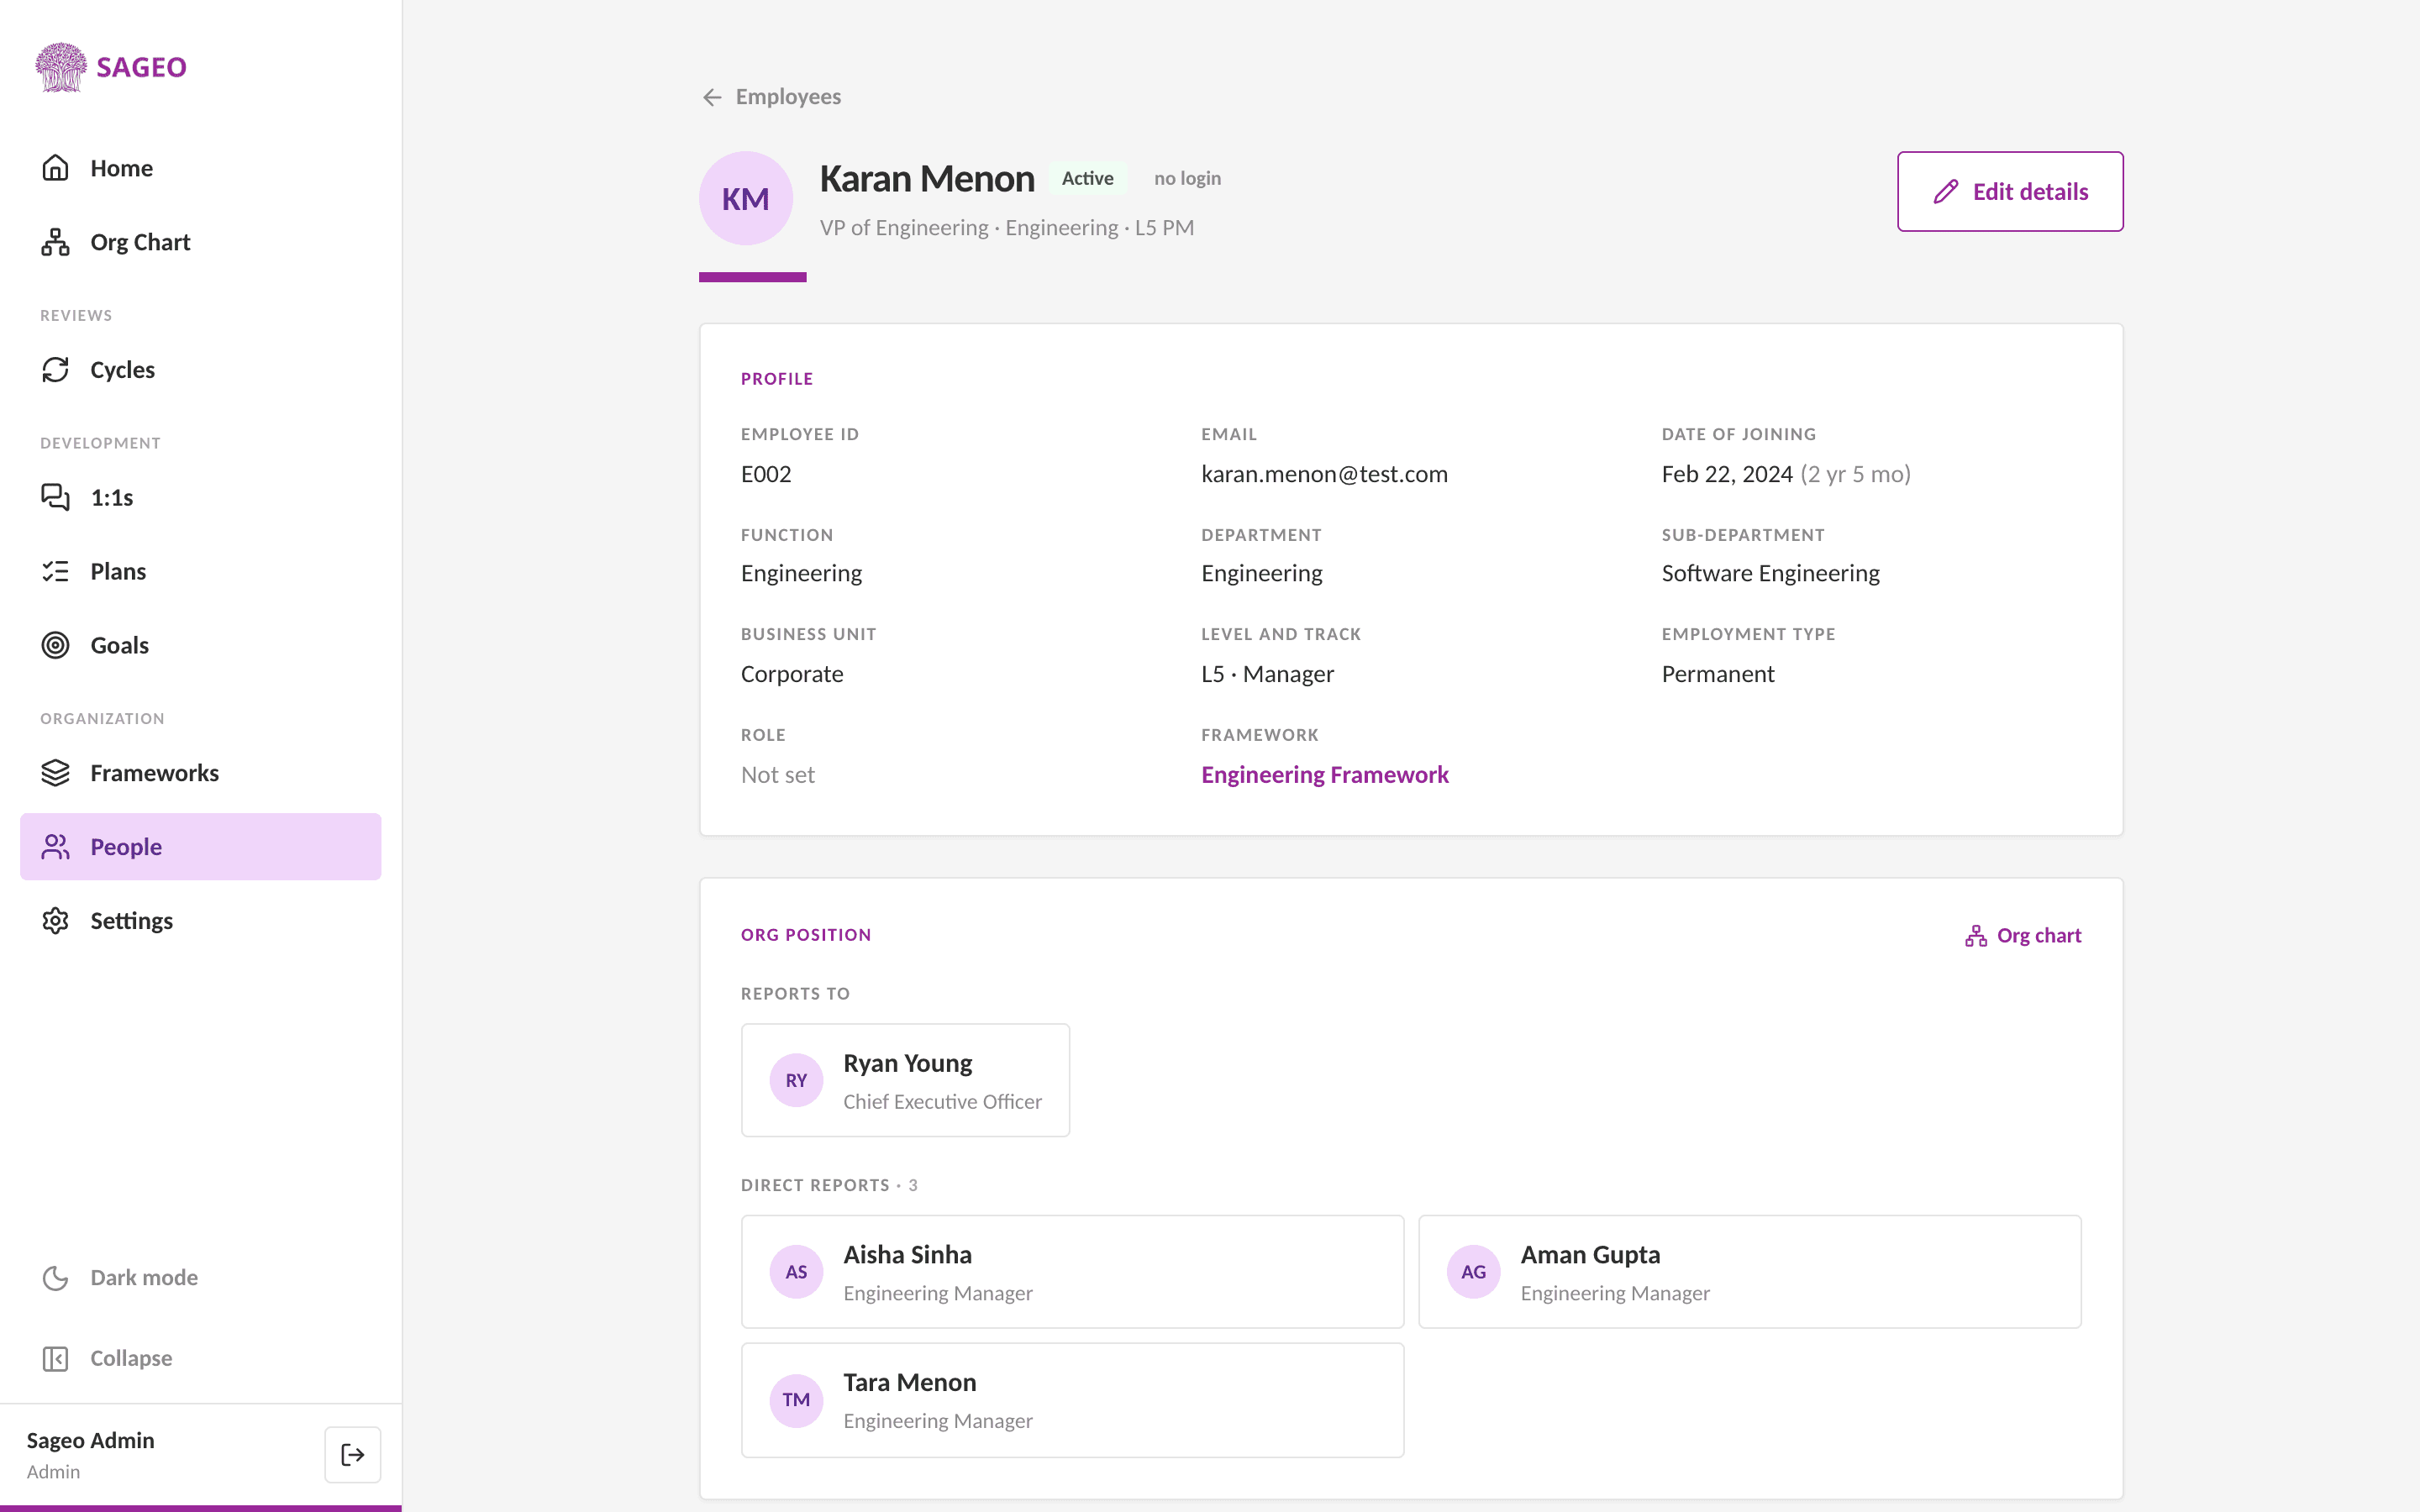This screenshot has width=2420, height=1512.
Task: Click the KM avatar of Karan Menon
Action: pos(746,198)
